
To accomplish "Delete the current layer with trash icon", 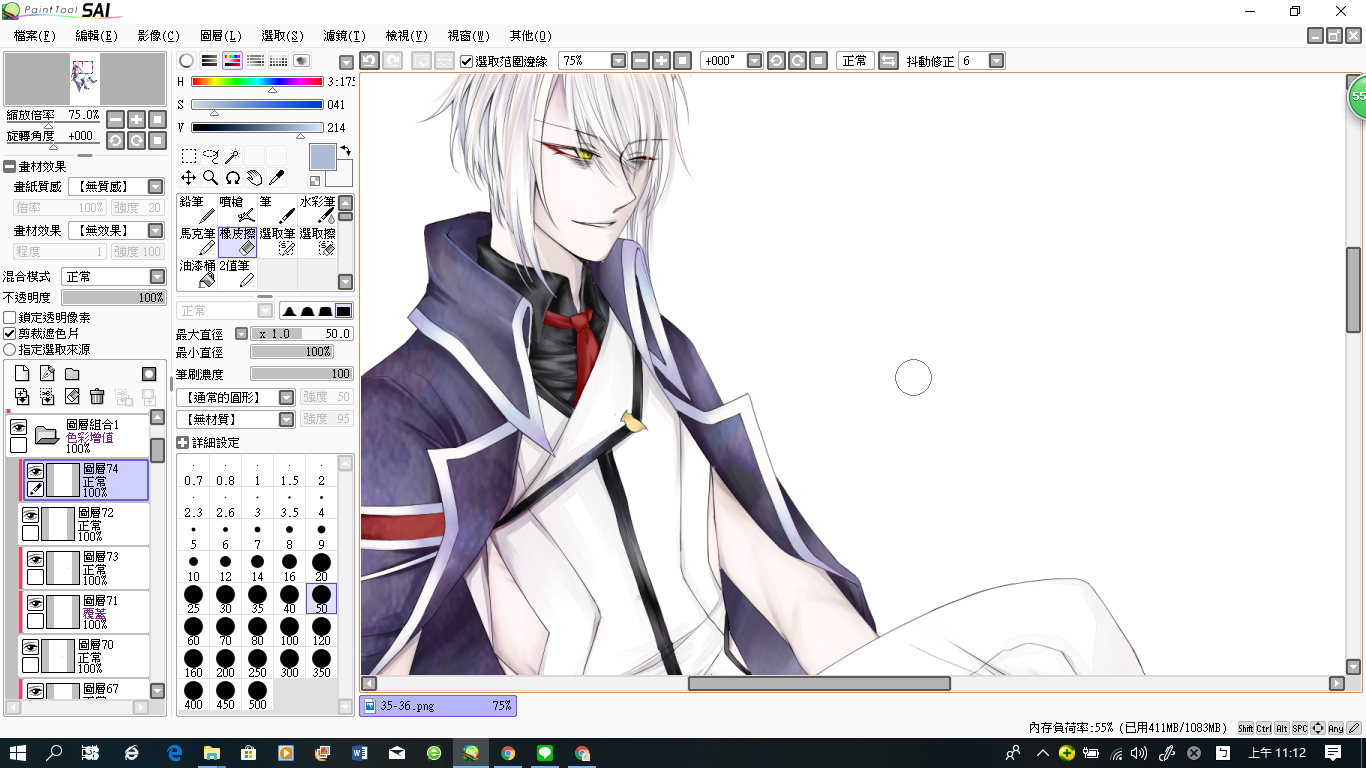I will click(x=97, y=397).
